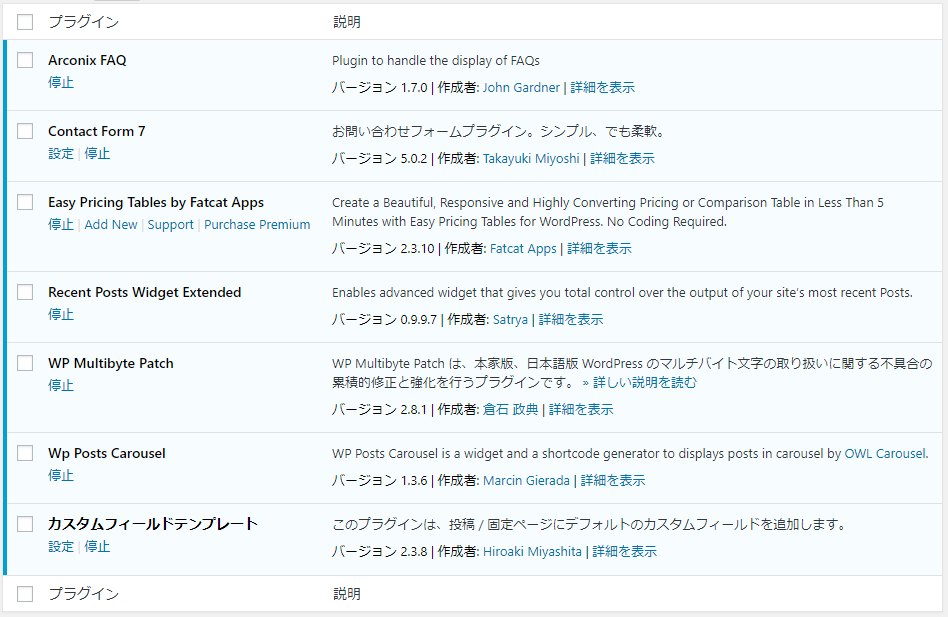948x617 pixels.
Task: Click the Recent Posts Widget Extended title
Action: click(x=144, y=292)
